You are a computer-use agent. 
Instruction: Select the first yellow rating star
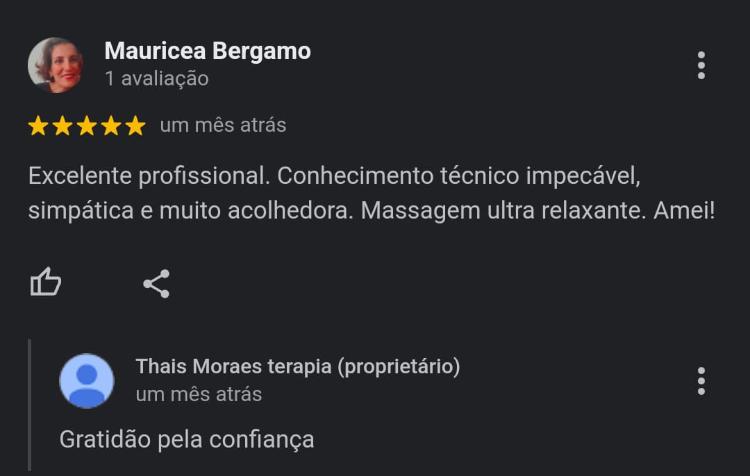(x=38, y=126)
